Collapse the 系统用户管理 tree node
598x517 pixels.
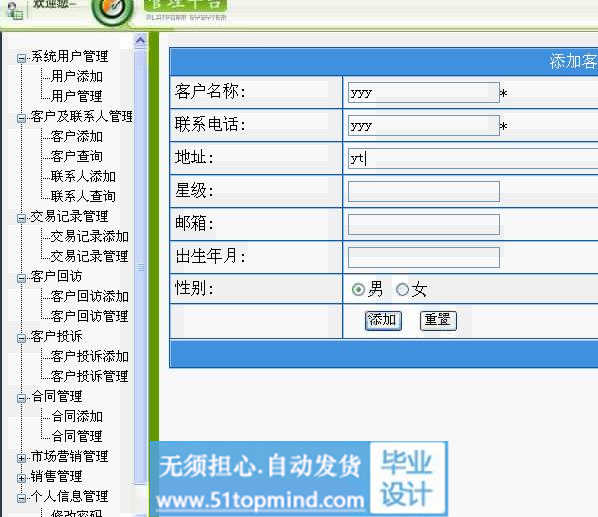pyautogui.click(x=21, y=58)
